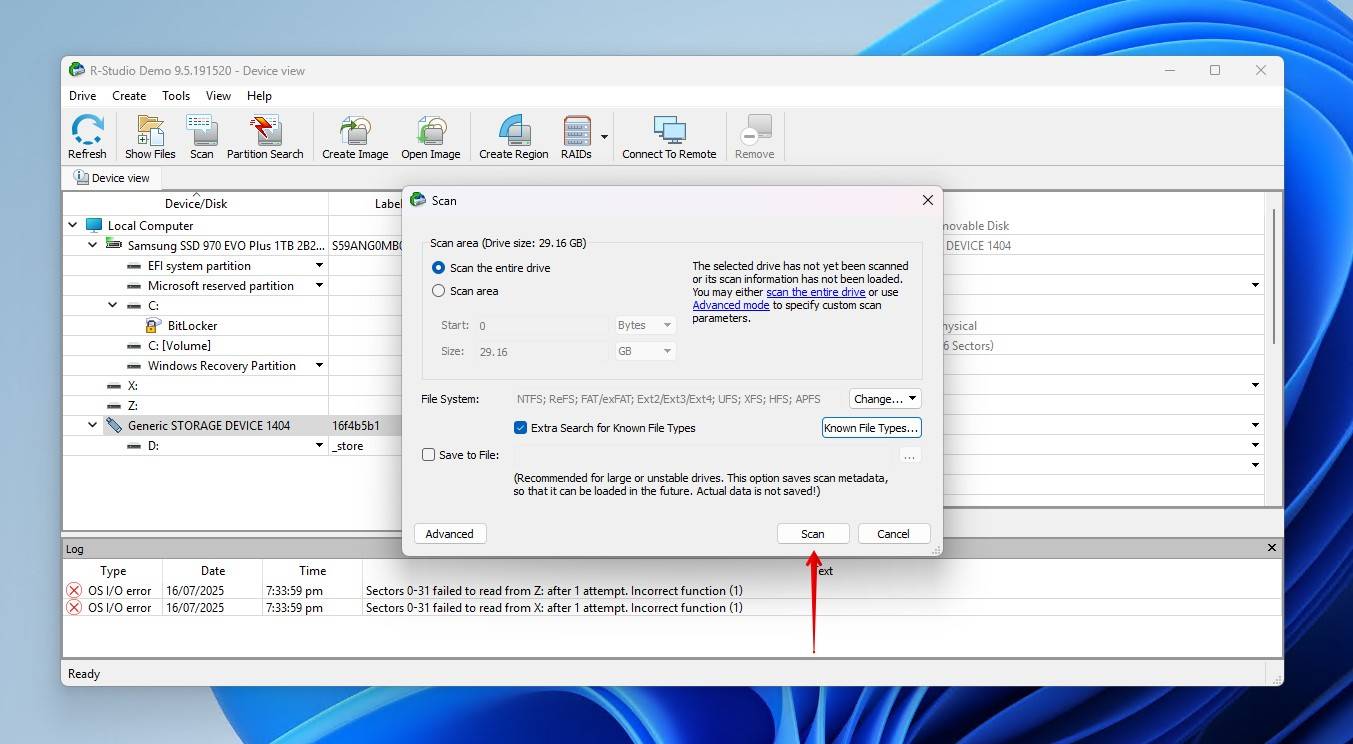Close the Log panel with its X
The image size is (1353, 744).
[x=1272, y=548]
